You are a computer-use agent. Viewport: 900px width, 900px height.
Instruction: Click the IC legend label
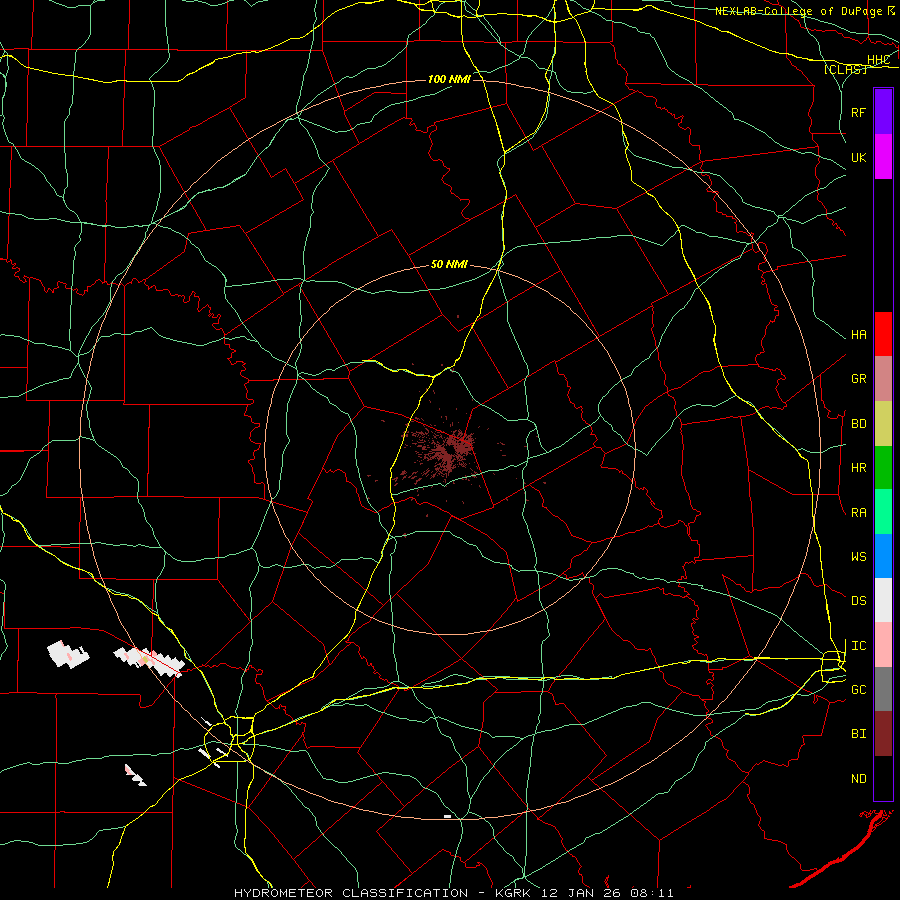858,646
